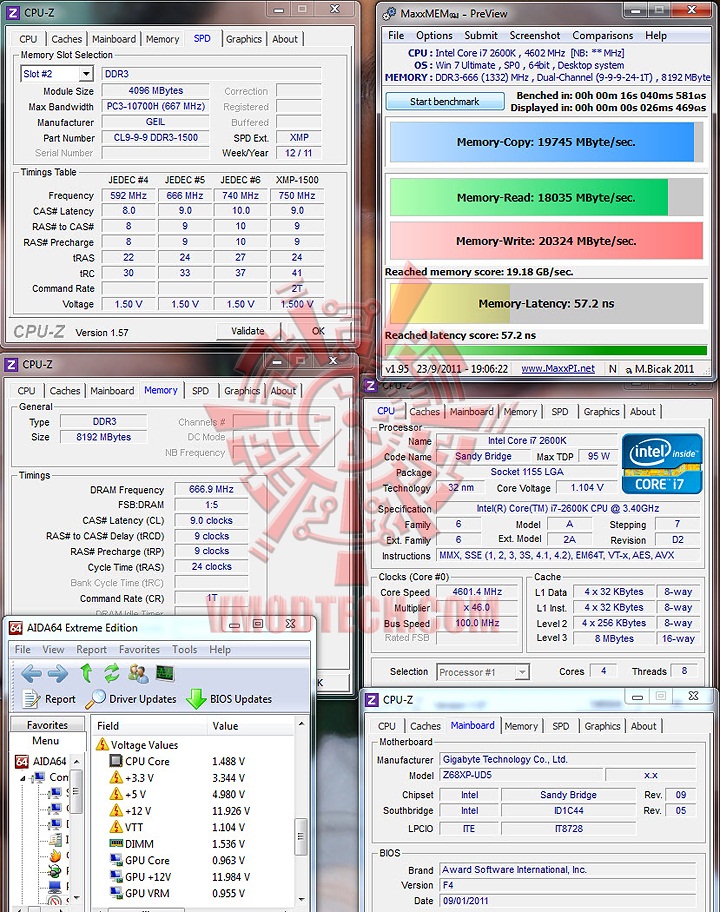
Task: Select the VTT voltage row
Action: coord(177,827)
